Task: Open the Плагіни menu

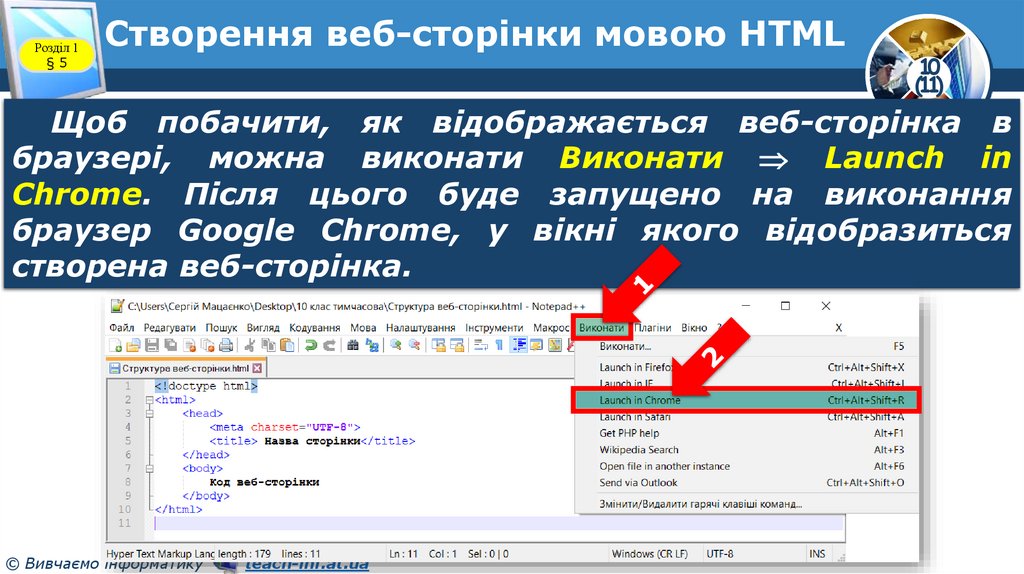Action: click(653, 328)
